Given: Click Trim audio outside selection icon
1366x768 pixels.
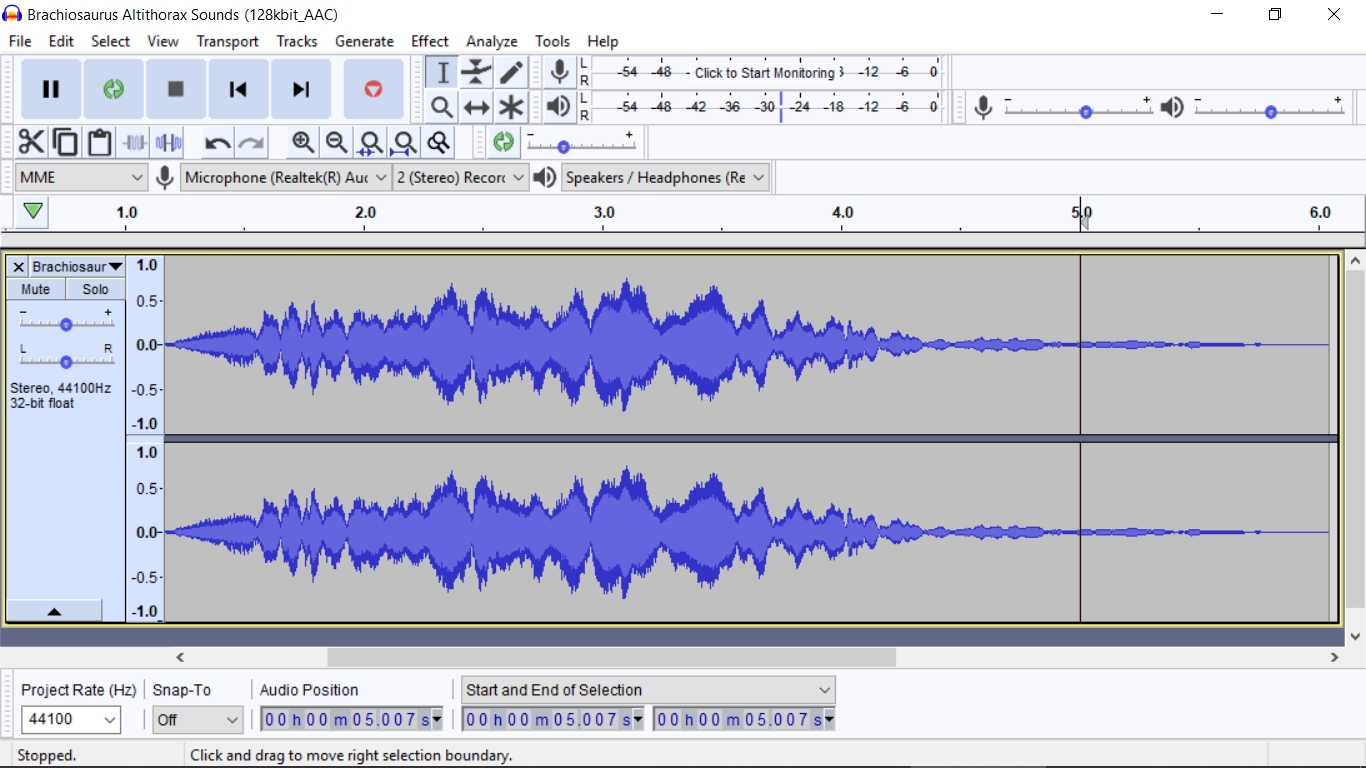Looking at the screenshot, I should [134, 143].
